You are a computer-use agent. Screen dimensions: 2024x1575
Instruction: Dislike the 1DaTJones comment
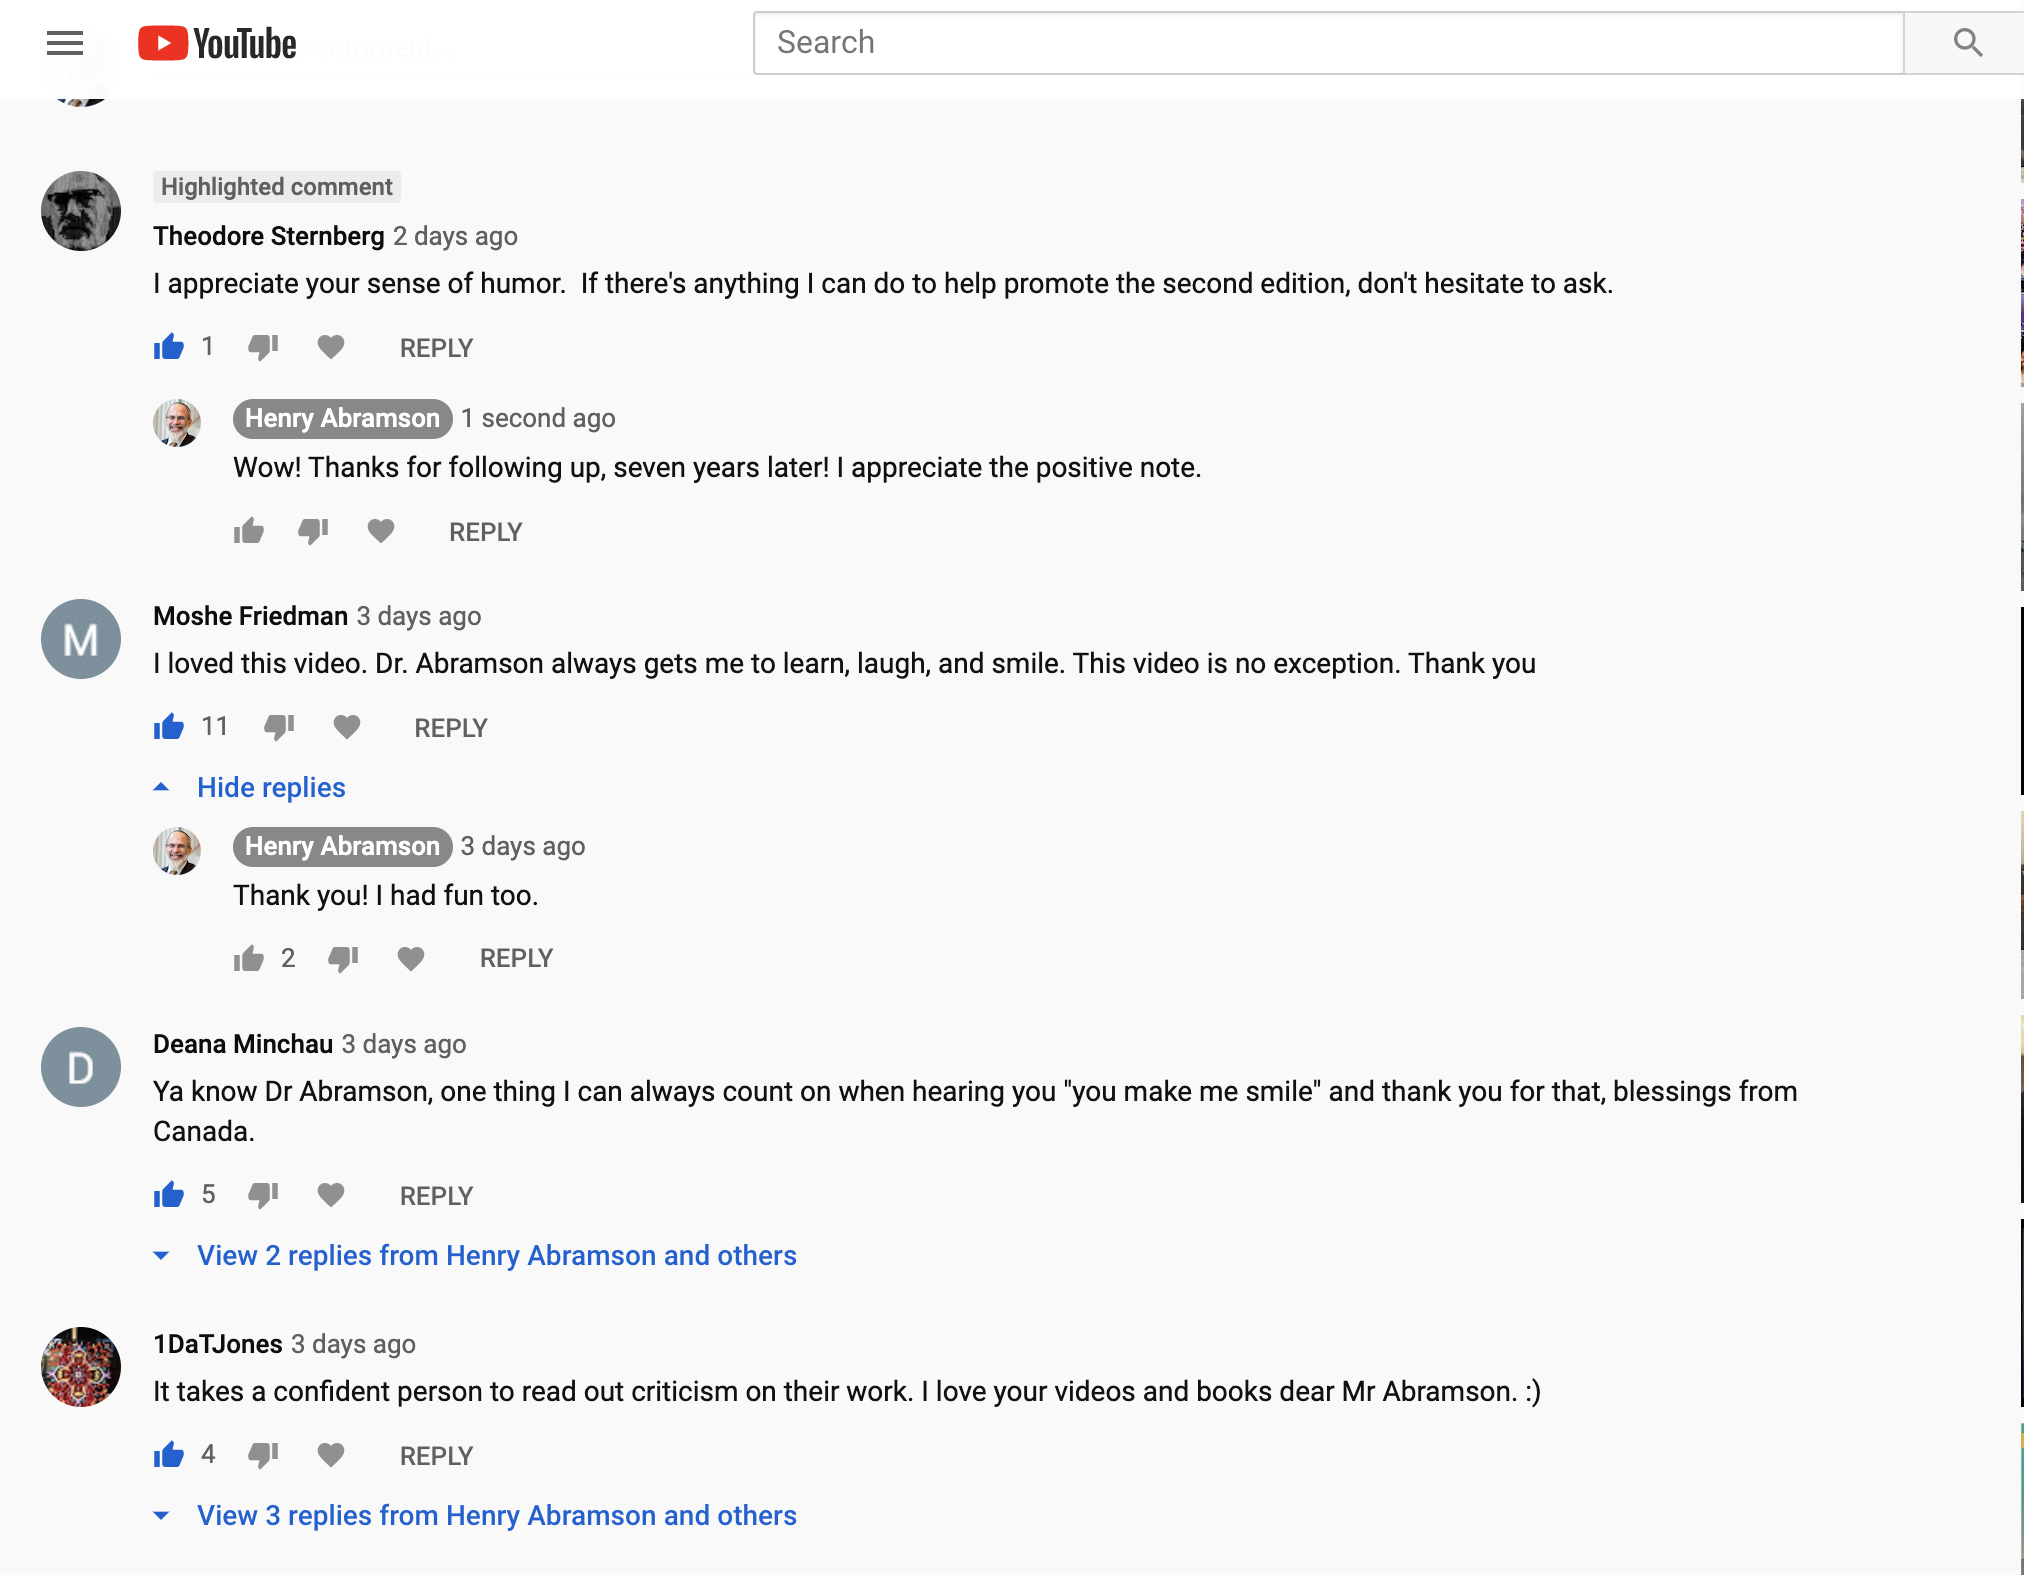pos(264,1454)
